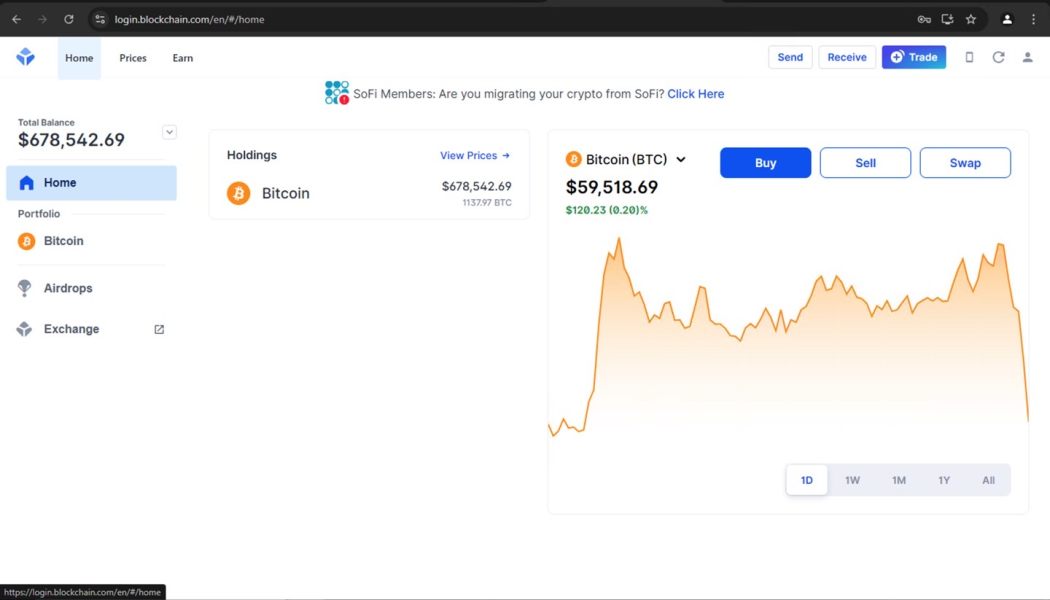1050x600 pixels.
Task: Click the refresh icon in app header
Action: coord(998,58)
